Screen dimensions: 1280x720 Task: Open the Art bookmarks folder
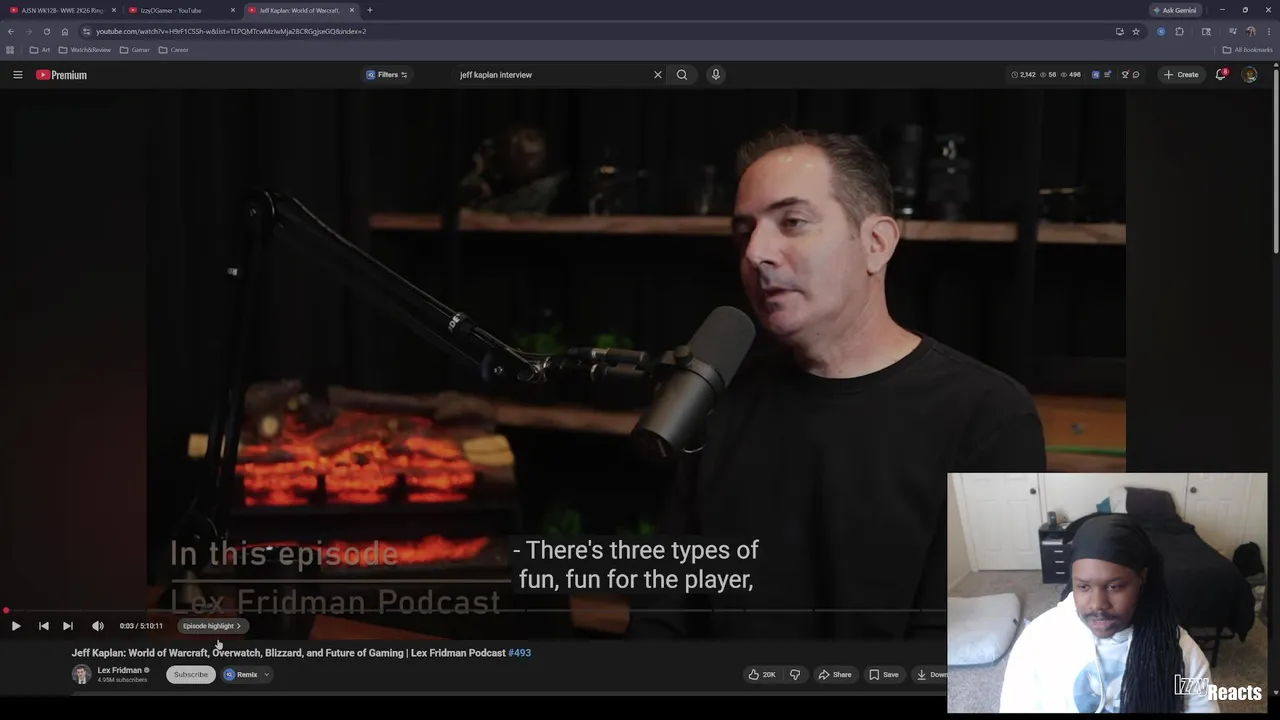pos(40,50)
